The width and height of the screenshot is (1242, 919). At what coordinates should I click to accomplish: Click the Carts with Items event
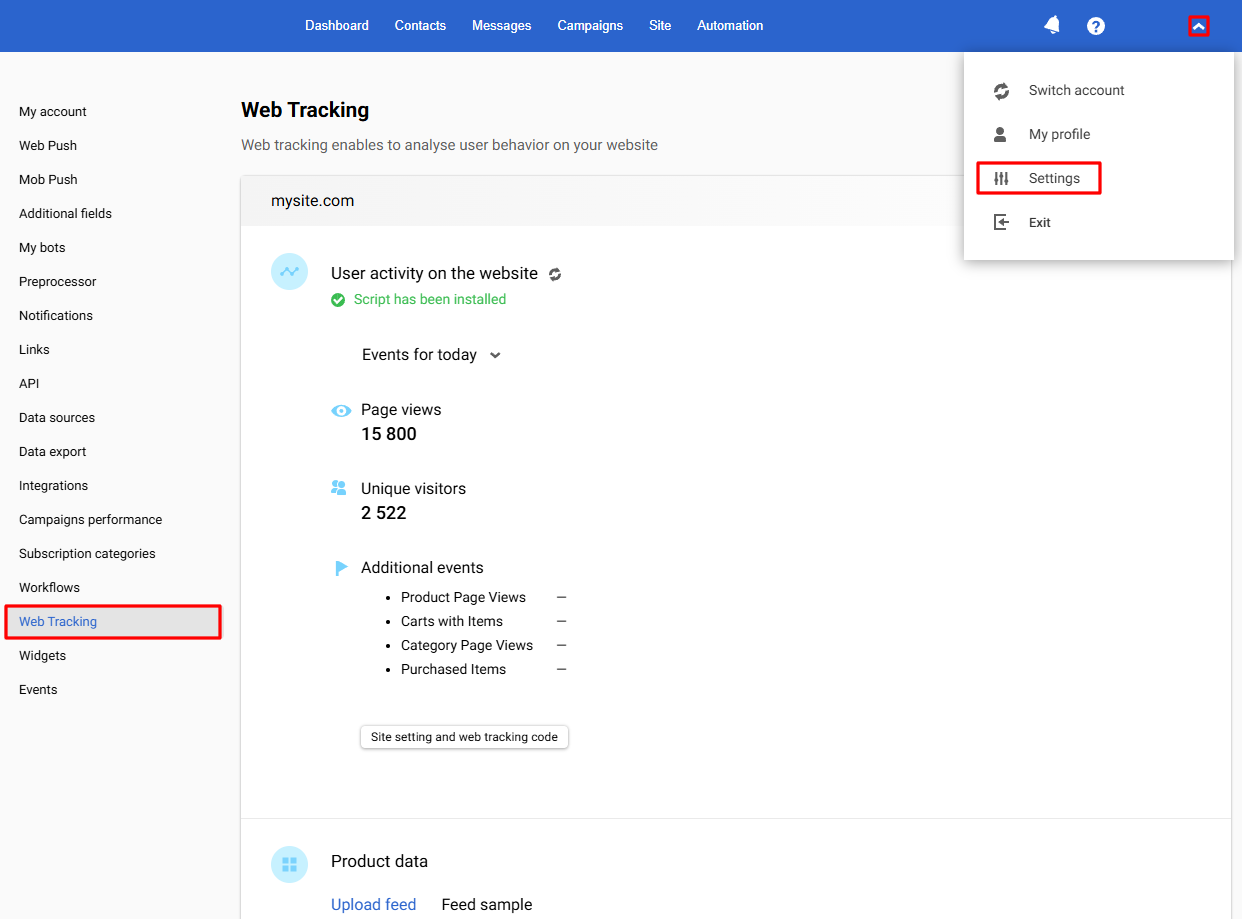coord(452,621)
